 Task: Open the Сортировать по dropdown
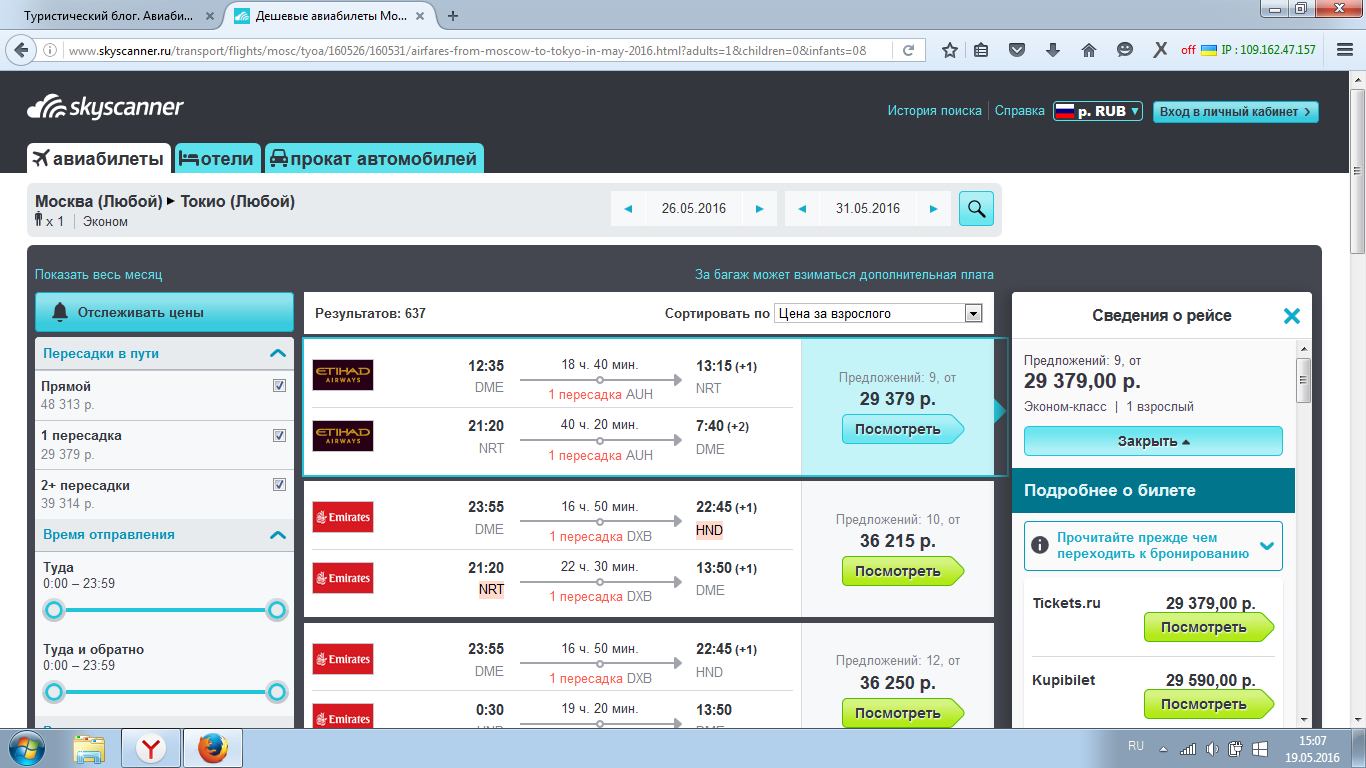tap(879, 314)
